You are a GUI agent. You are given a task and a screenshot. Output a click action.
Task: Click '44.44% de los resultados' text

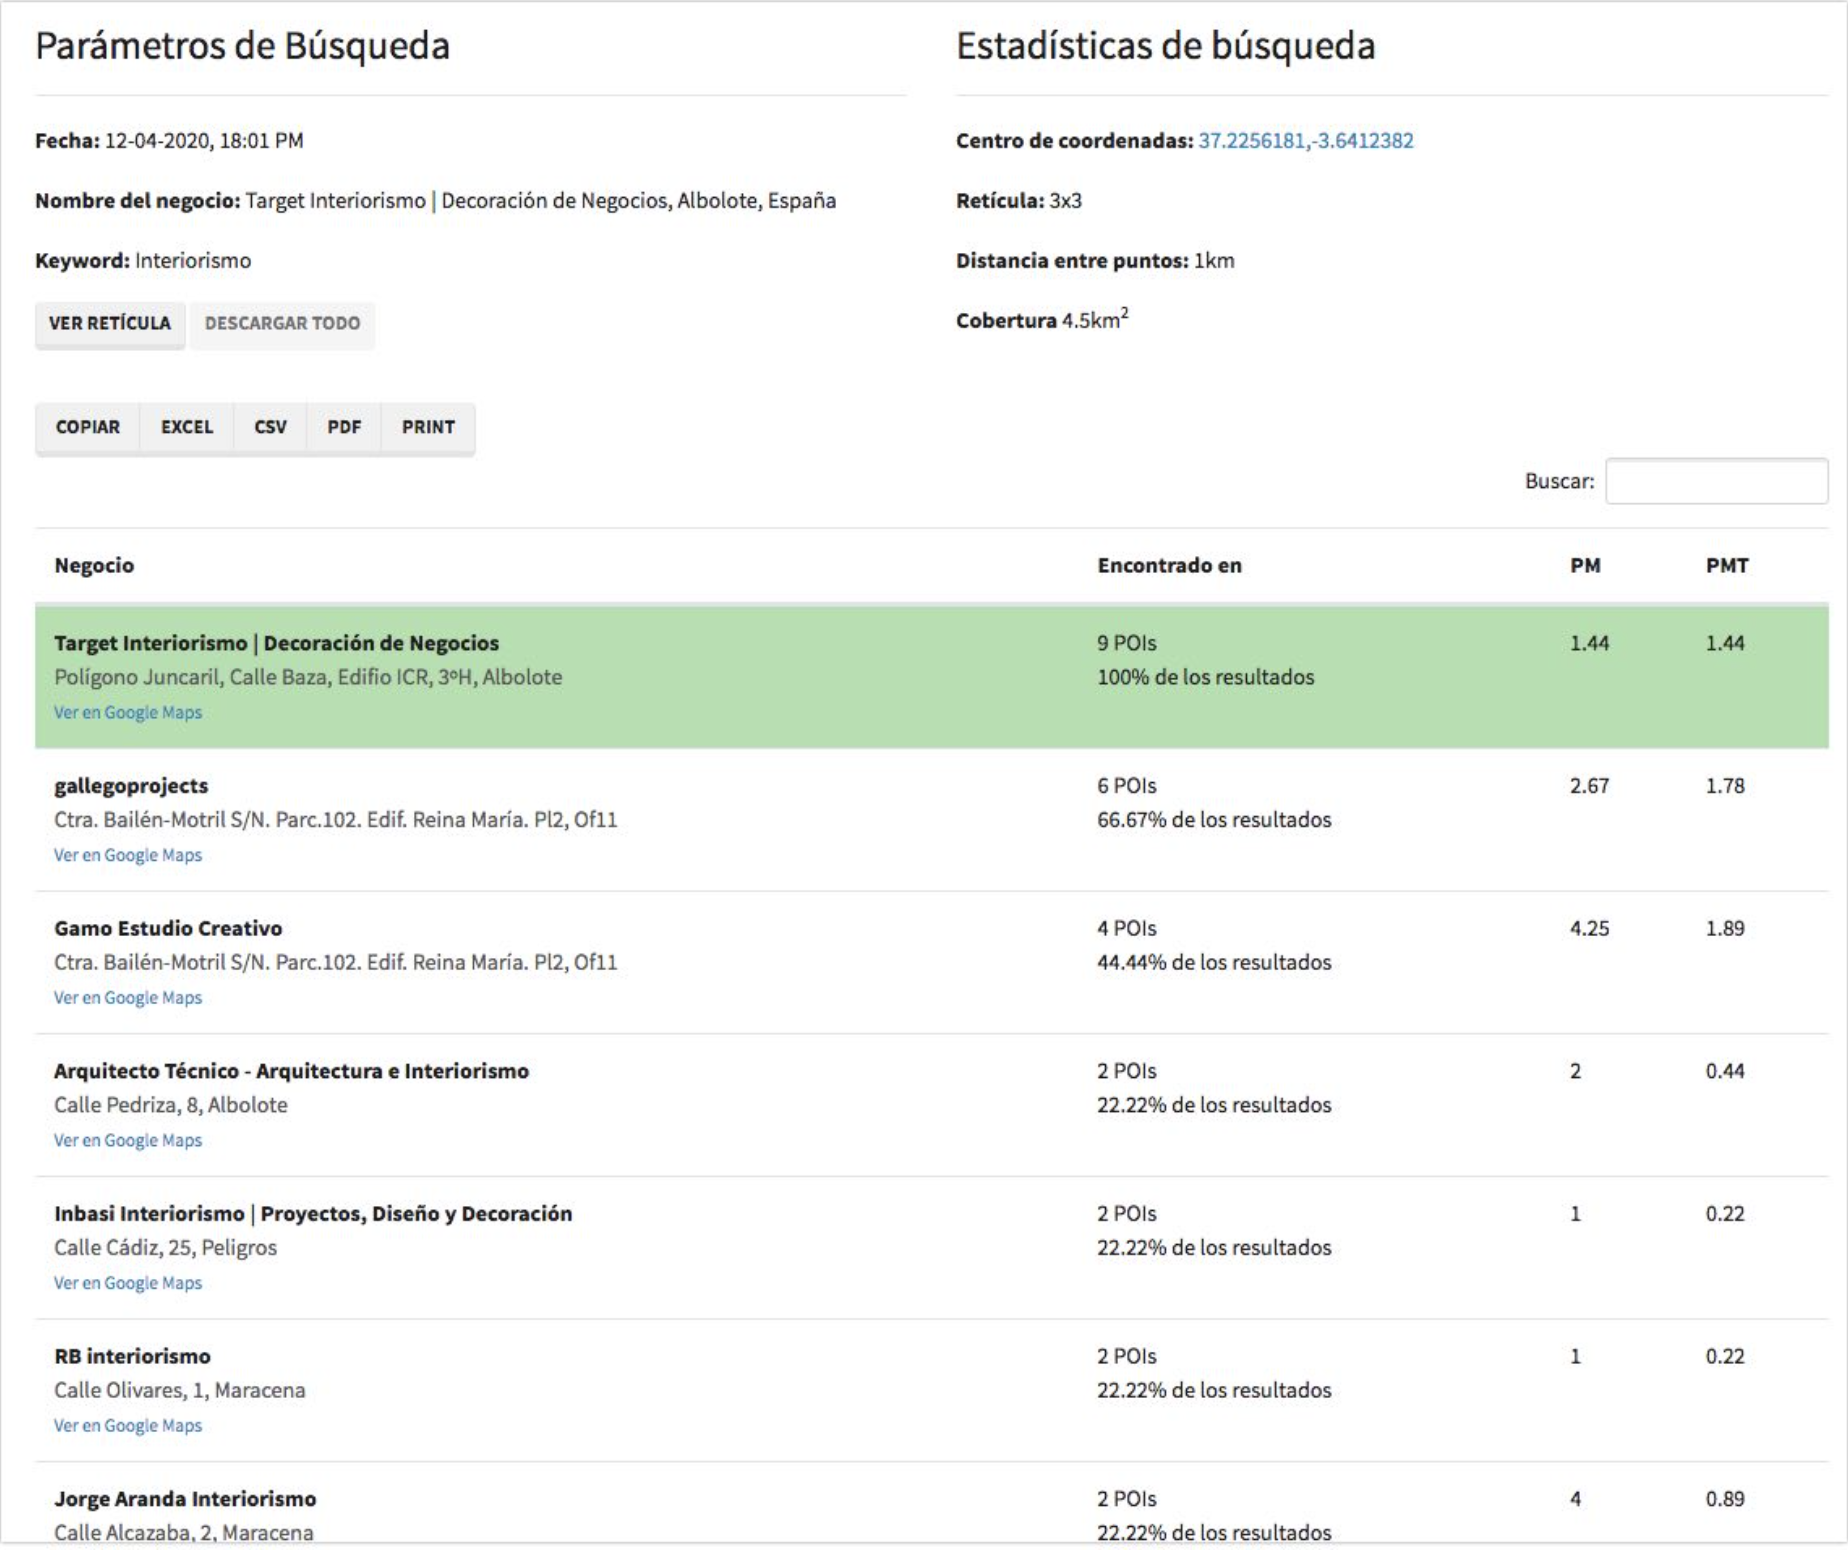(x=1214, y=963)
